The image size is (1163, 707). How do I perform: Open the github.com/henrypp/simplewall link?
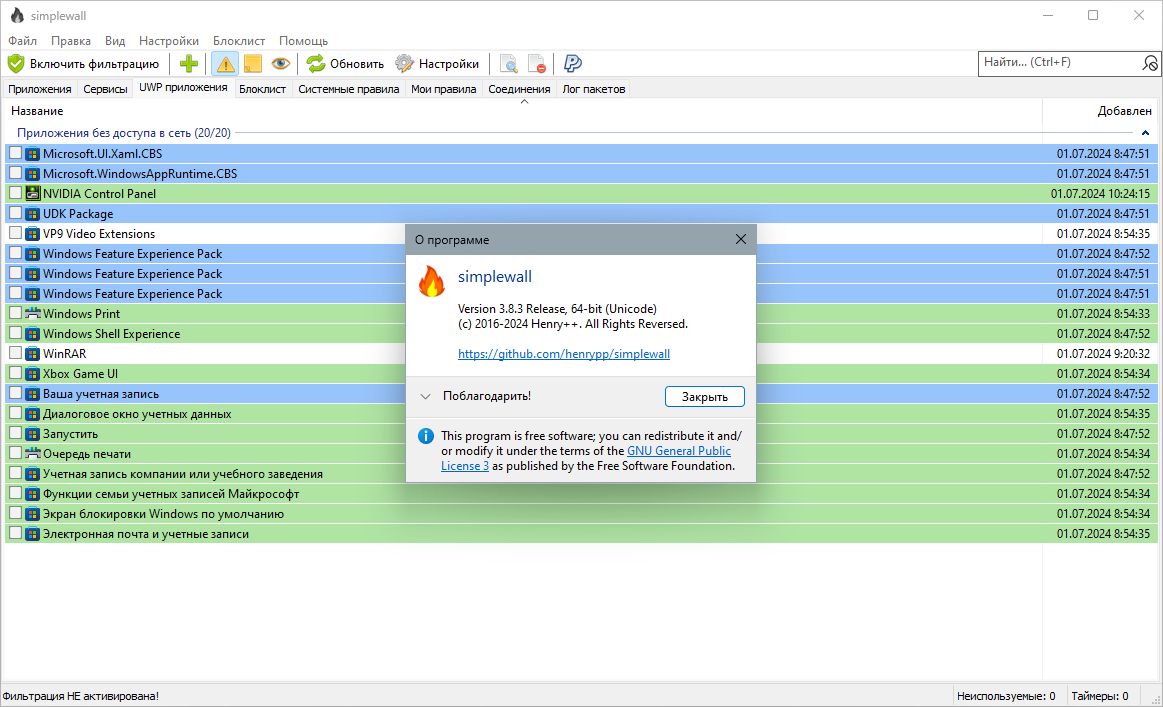pos(564,354)
